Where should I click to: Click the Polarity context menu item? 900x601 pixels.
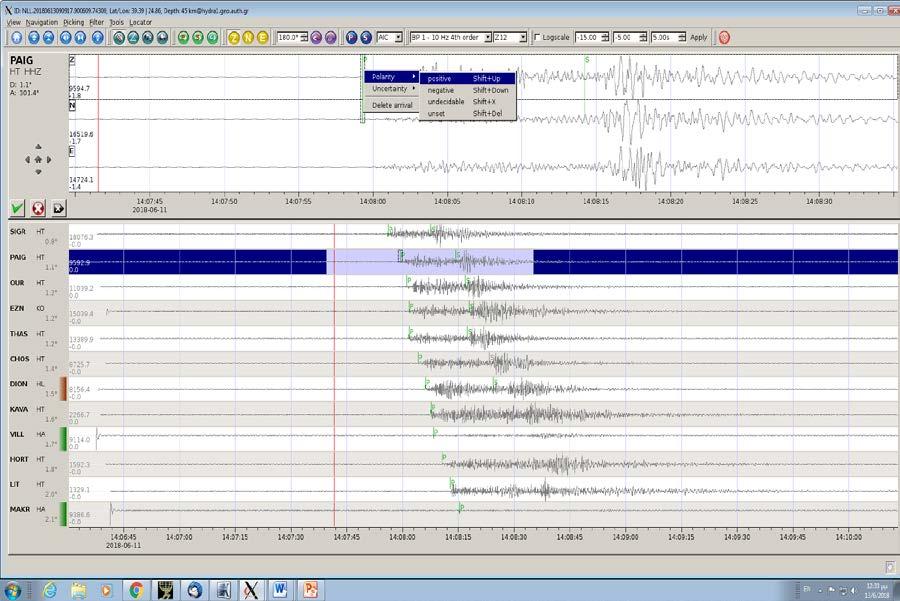pos(391,77)
